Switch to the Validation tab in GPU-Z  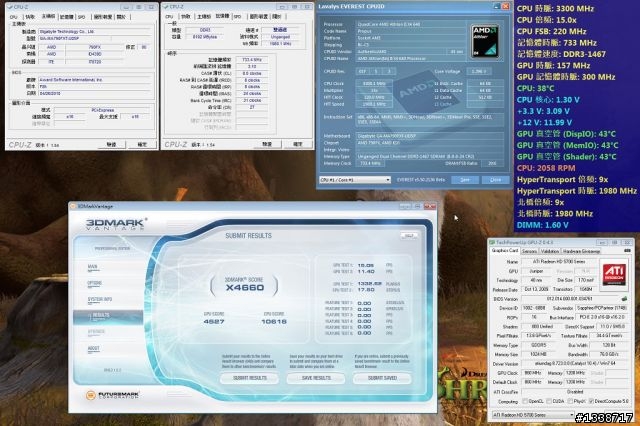550,251
